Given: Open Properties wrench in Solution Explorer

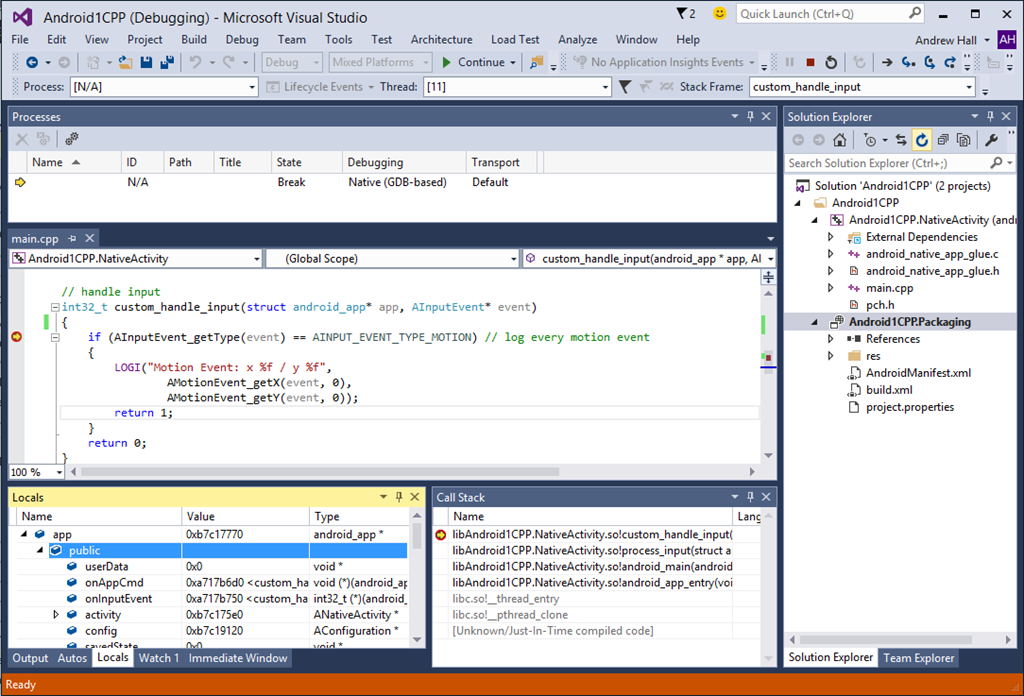Looking at the screenshot, I should click(x=991, y=140).
